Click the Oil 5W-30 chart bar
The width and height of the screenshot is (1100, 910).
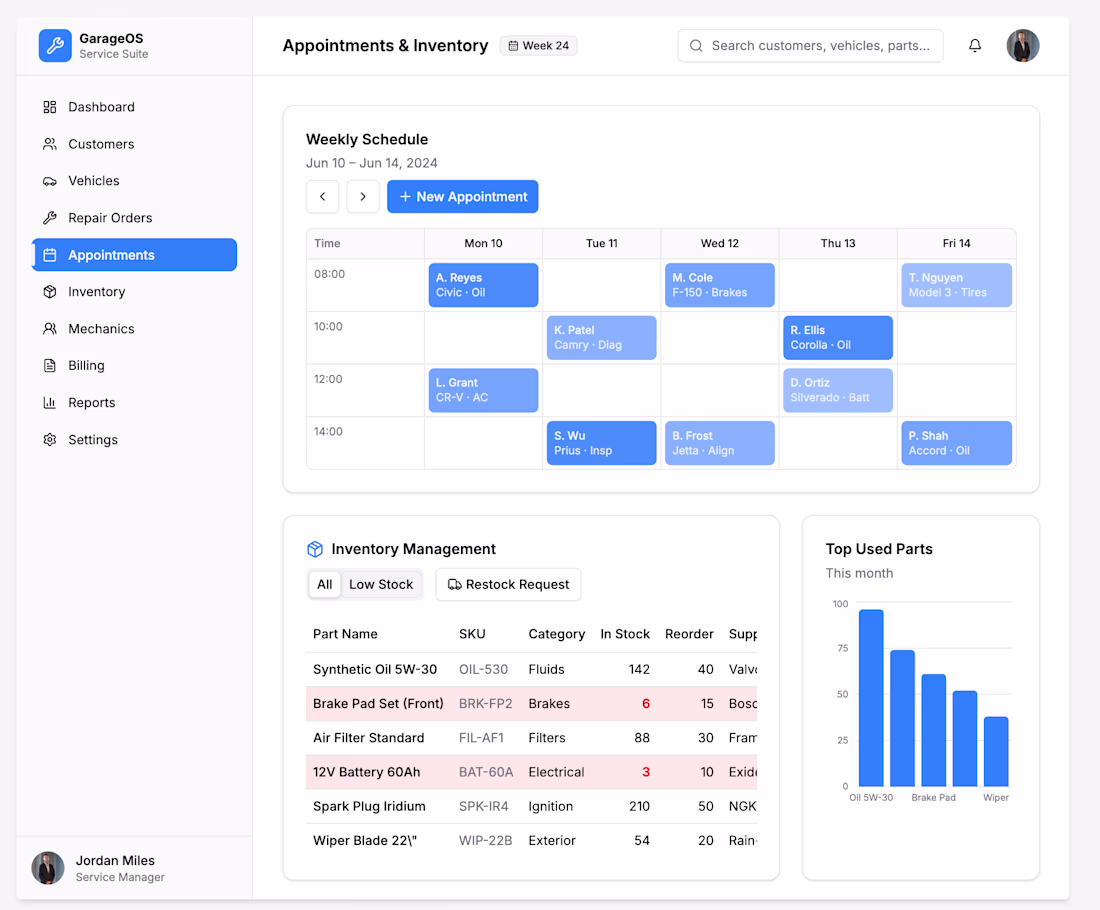pyautogui.click(x=871, y=697)
